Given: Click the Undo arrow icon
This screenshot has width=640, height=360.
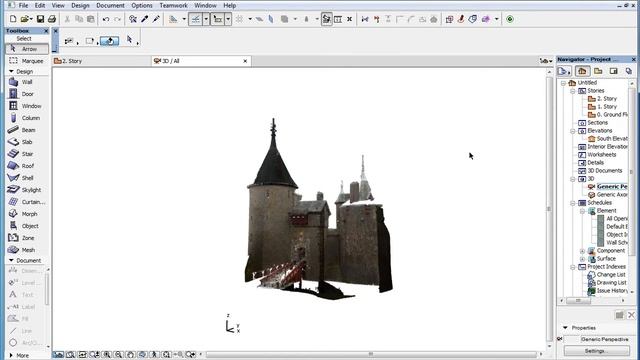Looking at the screenshot, I should click(x=106, y=19).
